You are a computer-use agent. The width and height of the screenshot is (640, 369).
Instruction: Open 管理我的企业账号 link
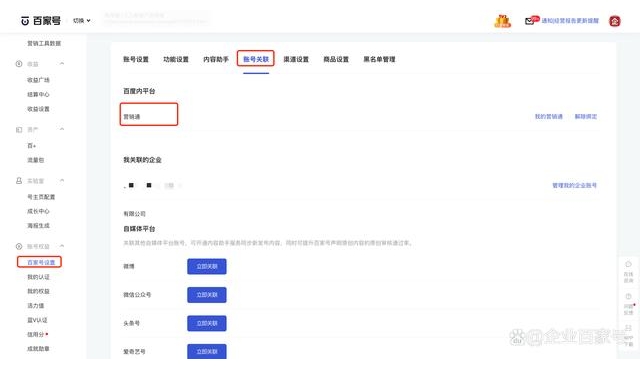[x=574, y=185]
